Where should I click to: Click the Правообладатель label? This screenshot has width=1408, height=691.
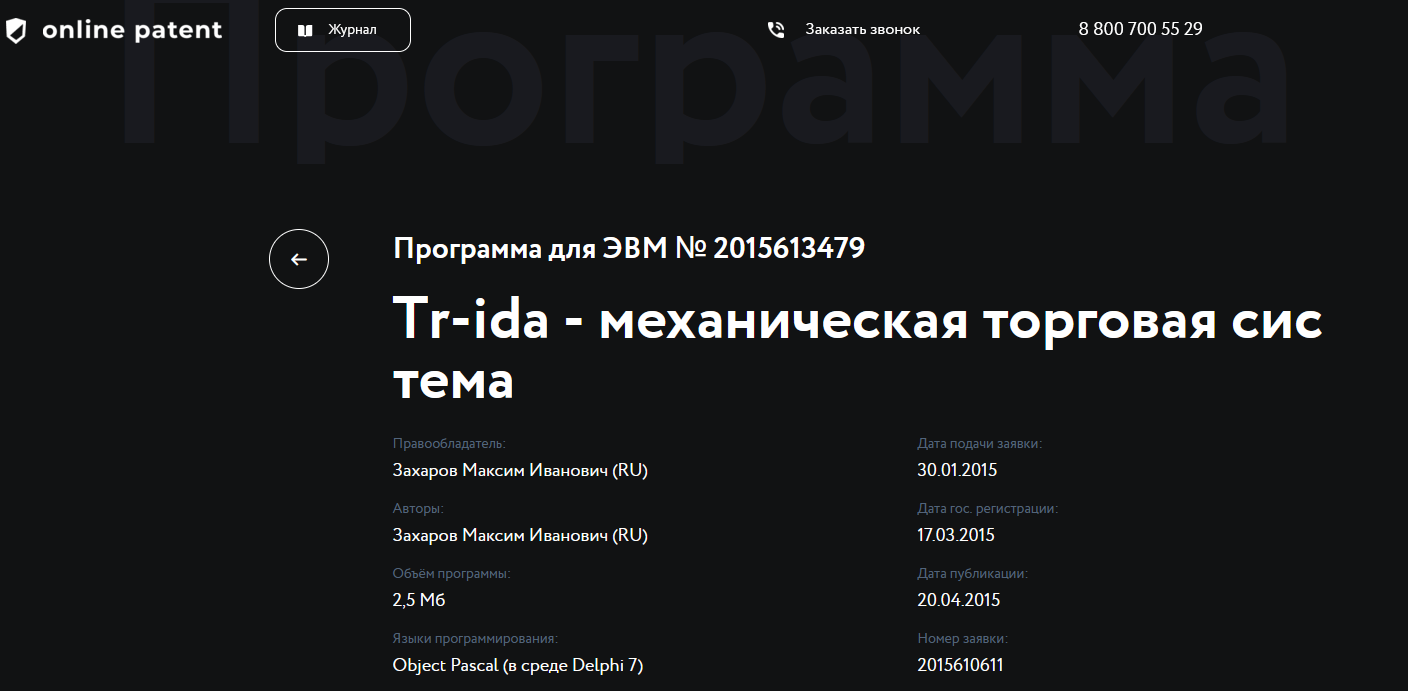[449, 443]
